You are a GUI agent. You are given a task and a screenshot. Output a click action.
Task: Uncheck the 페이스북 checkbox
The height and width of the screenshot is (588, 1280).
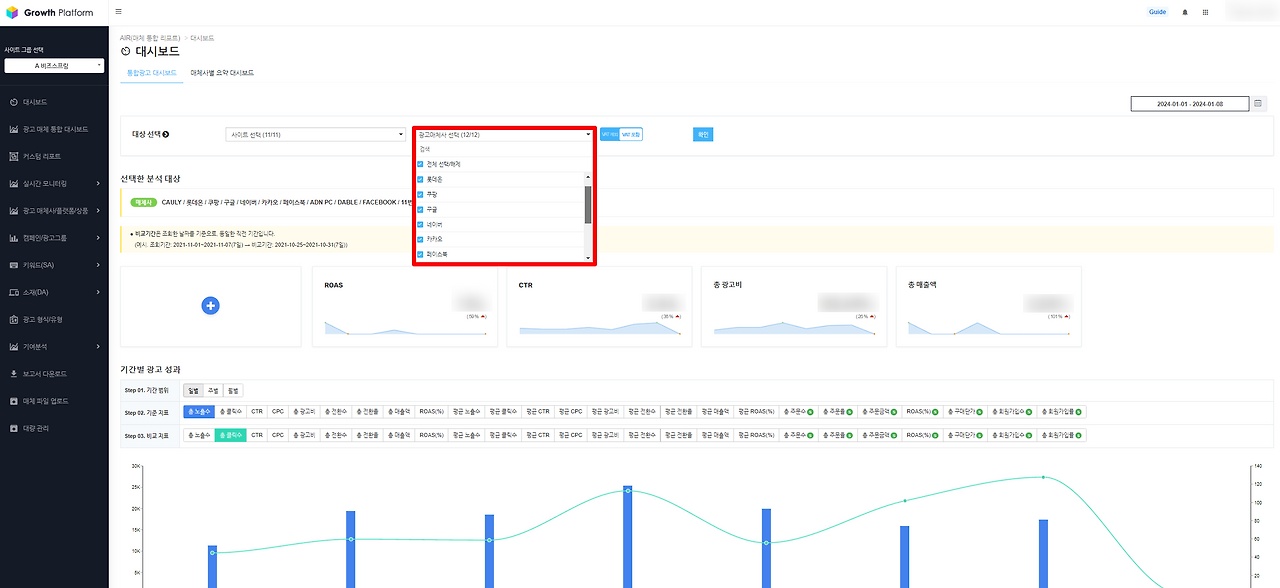click(x=421, y=254)
